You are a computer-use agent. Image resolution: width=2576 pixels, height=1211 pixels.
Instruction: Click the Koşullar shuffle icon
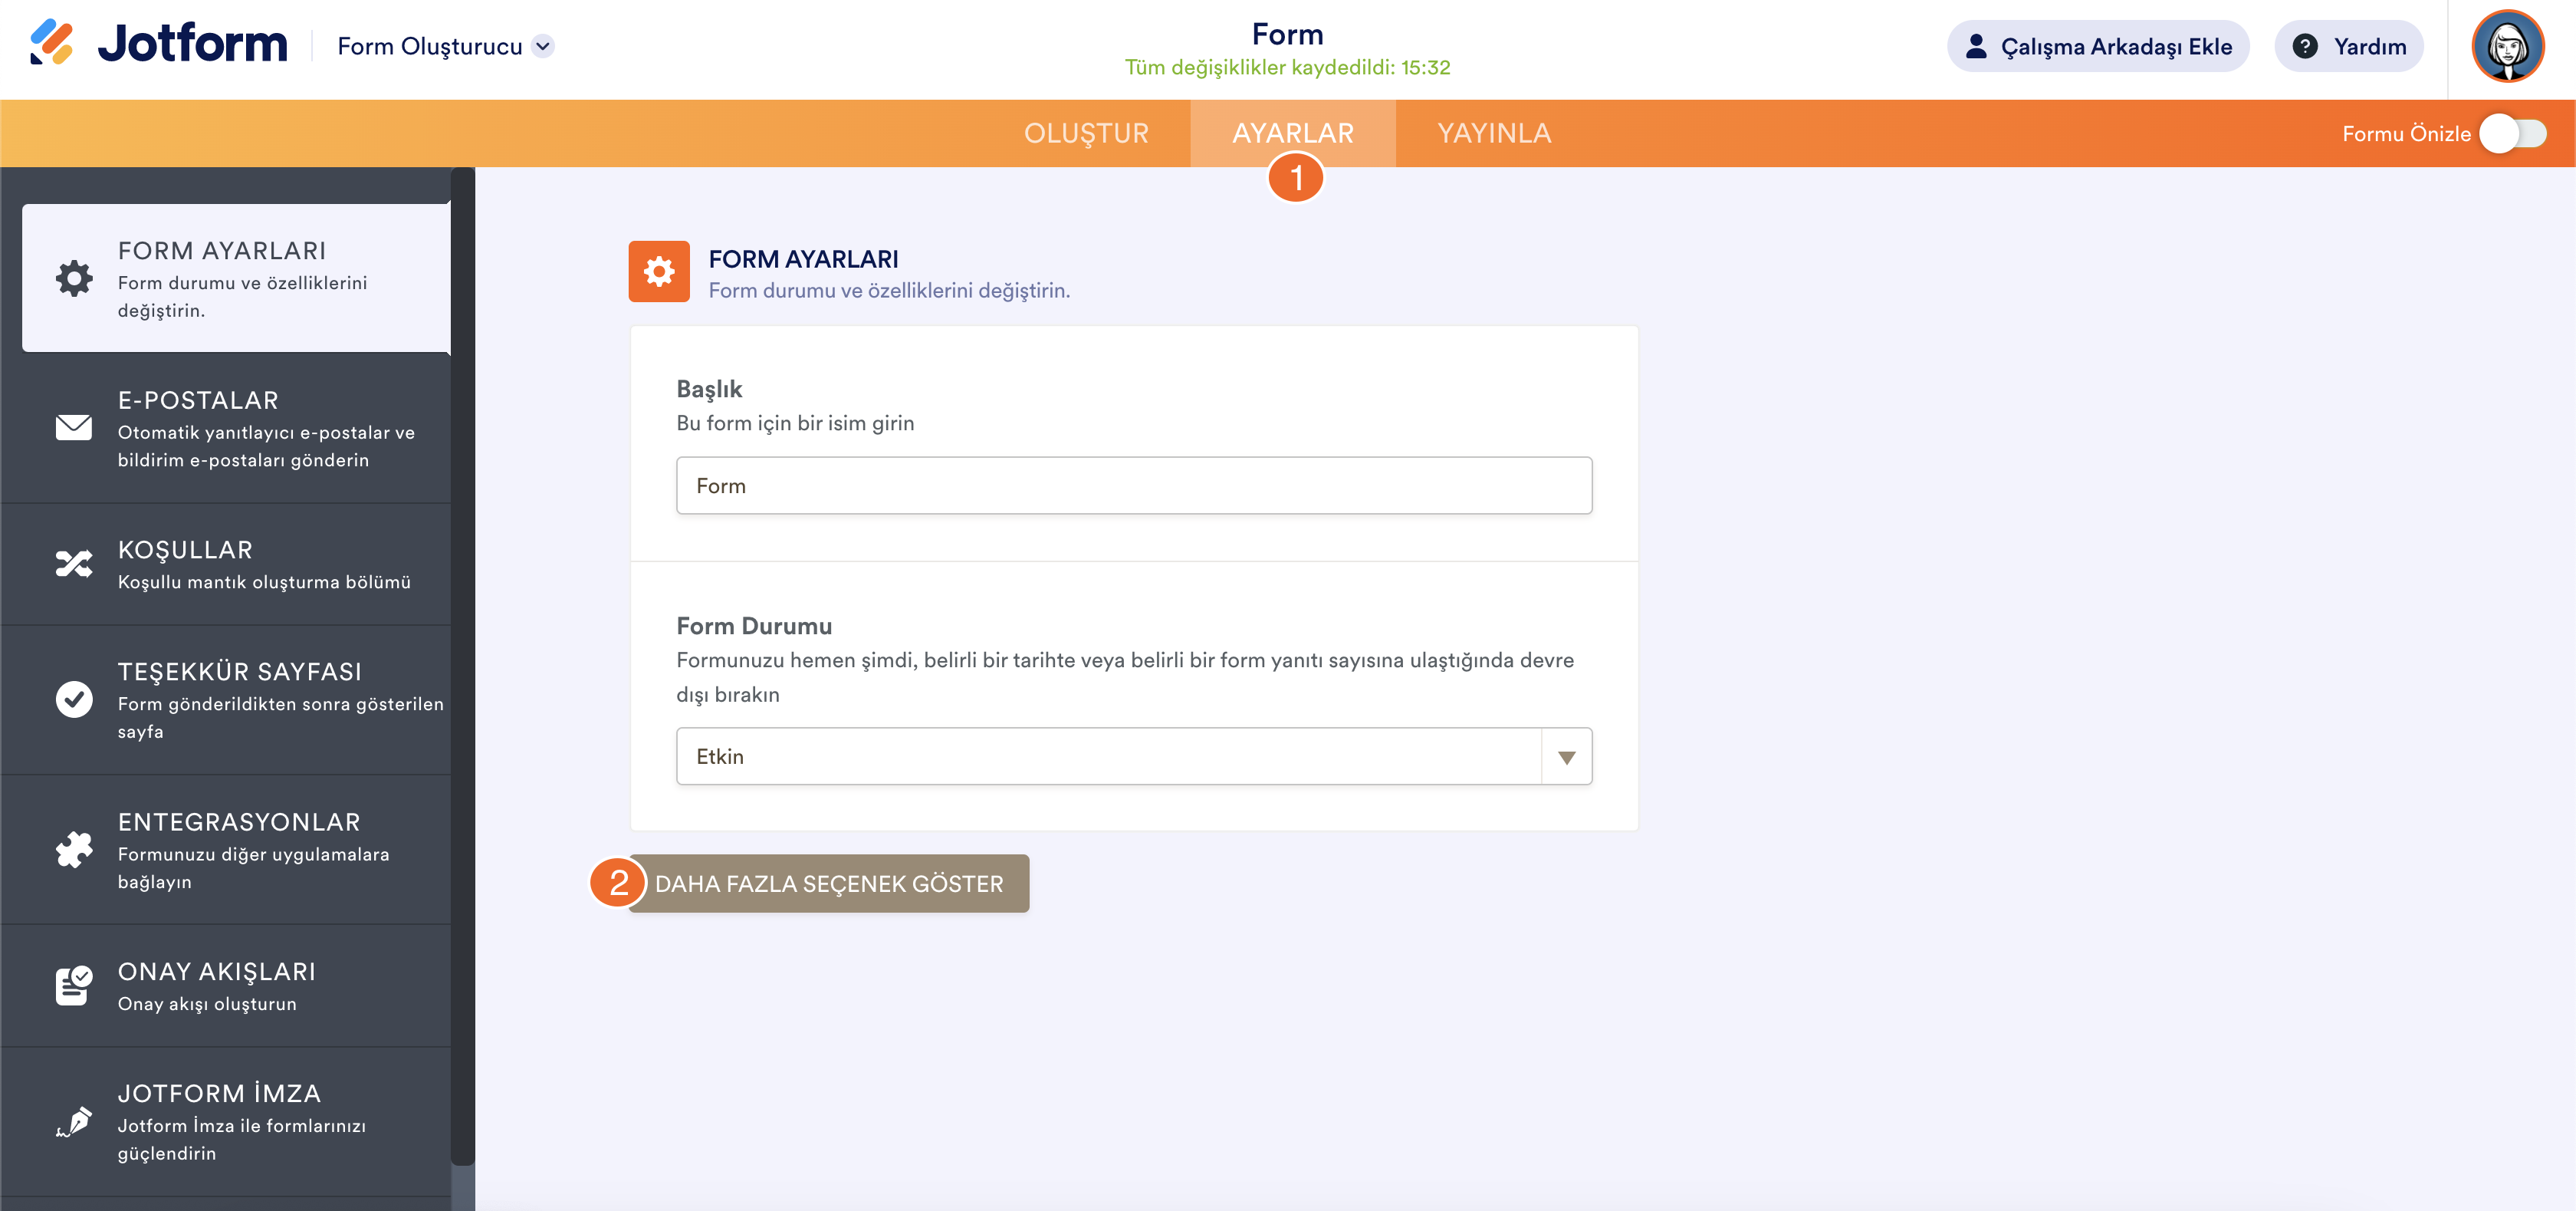pos(74,564)
